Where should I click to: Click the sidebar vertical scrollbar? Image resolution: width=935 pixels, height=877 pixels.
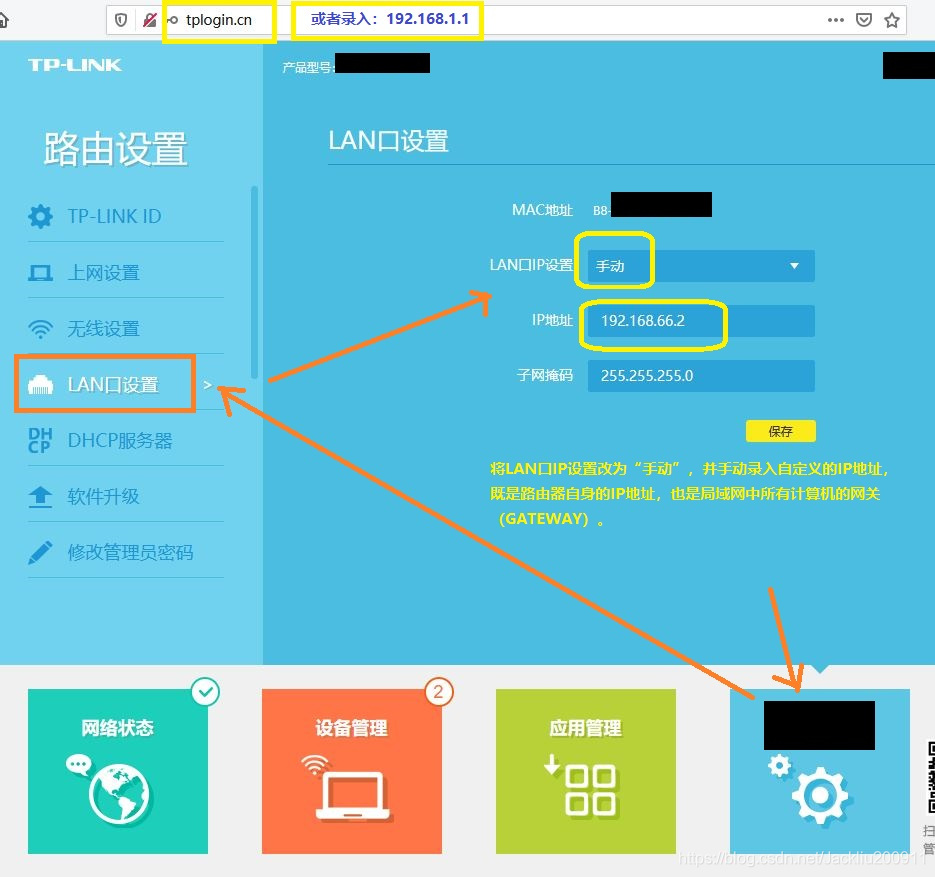pyautogui.click(x=255, y=282)
